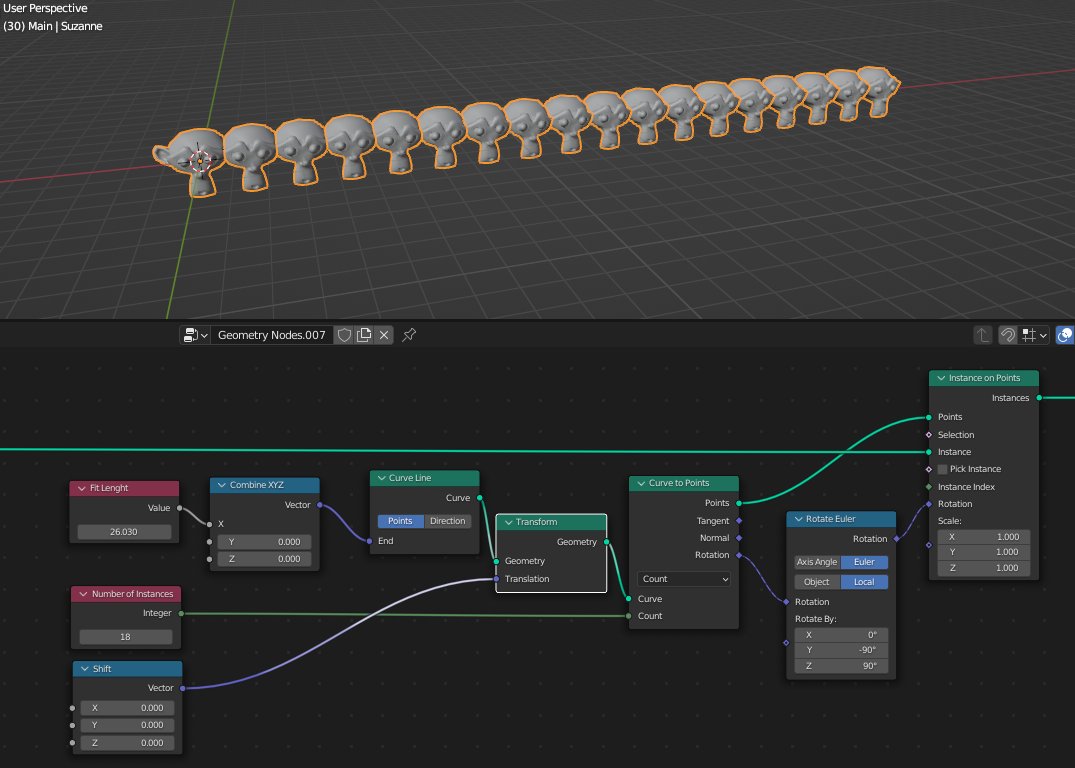The width and height of the screenshot is (1075, 768).
Task: Click the Number of Instances value 18
Action: coord(125,636)
